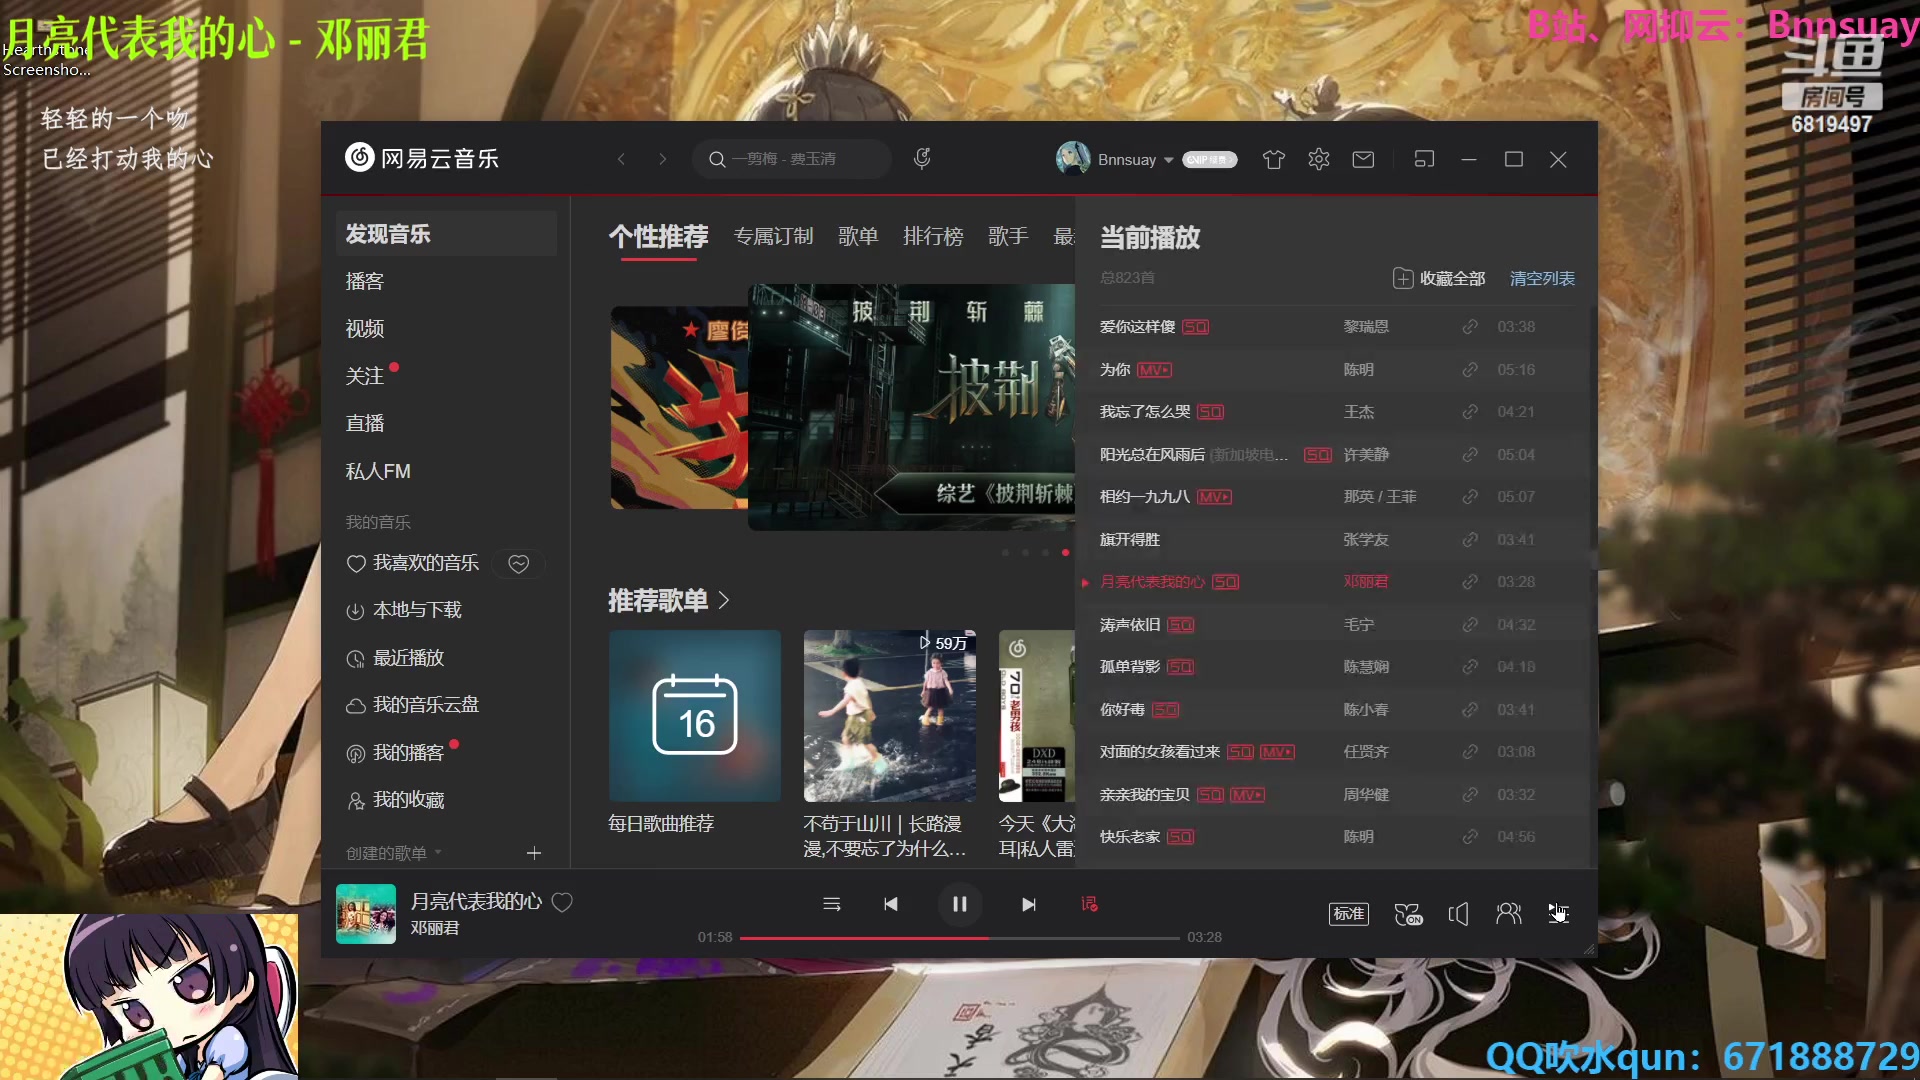Switch to the 排行榜 tab
1920x1080 pixels.
(x=933, y=237)
